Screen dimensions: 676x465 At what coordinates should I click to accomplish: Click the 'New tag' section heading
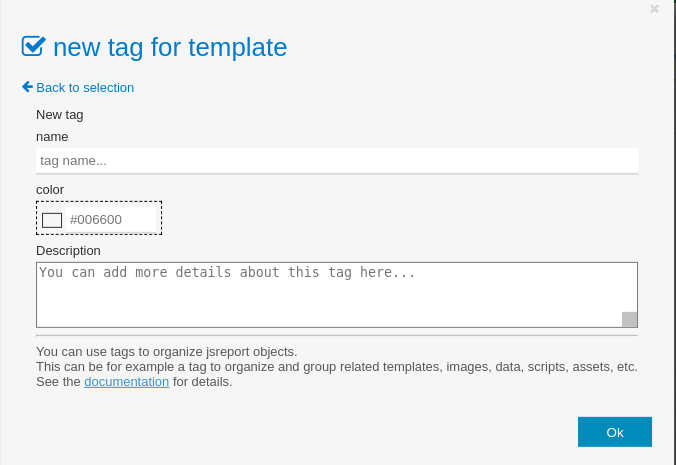point(59,114)
